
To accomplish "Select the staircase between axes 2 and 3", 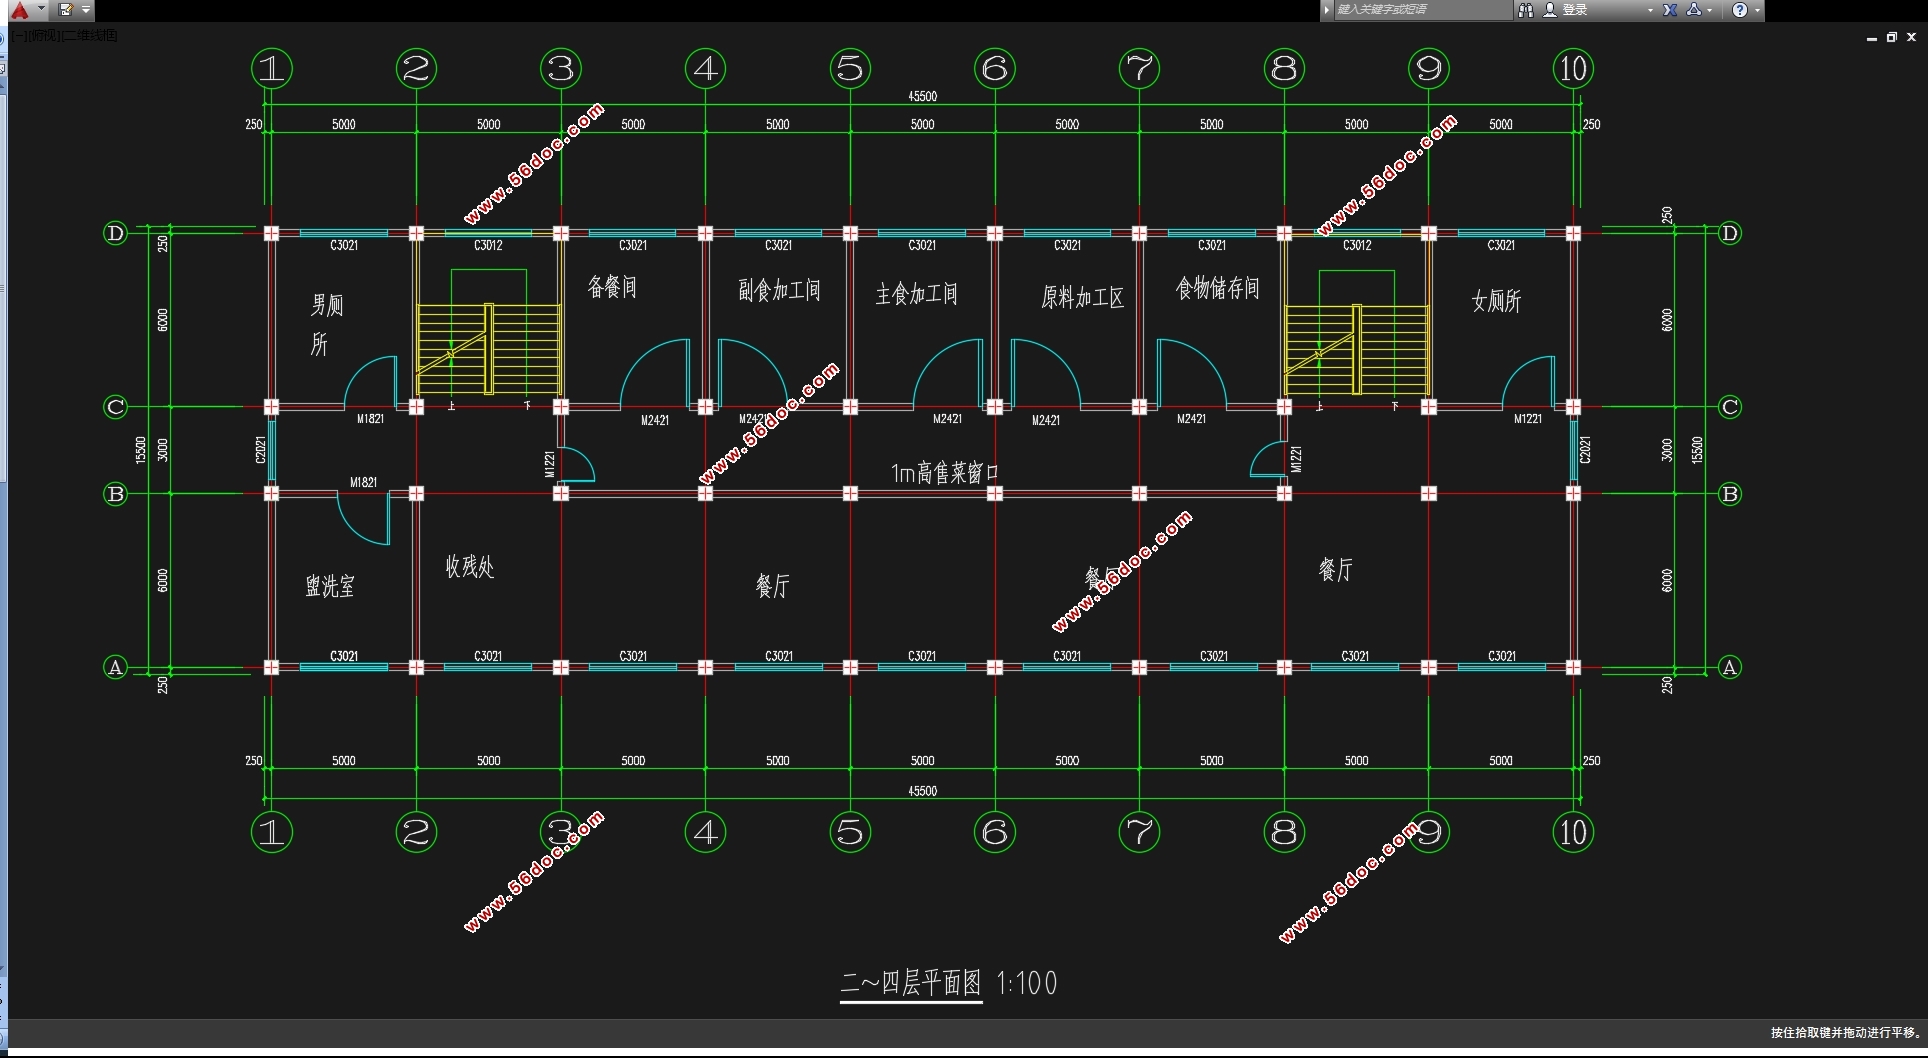I will (x=488, y=349).
